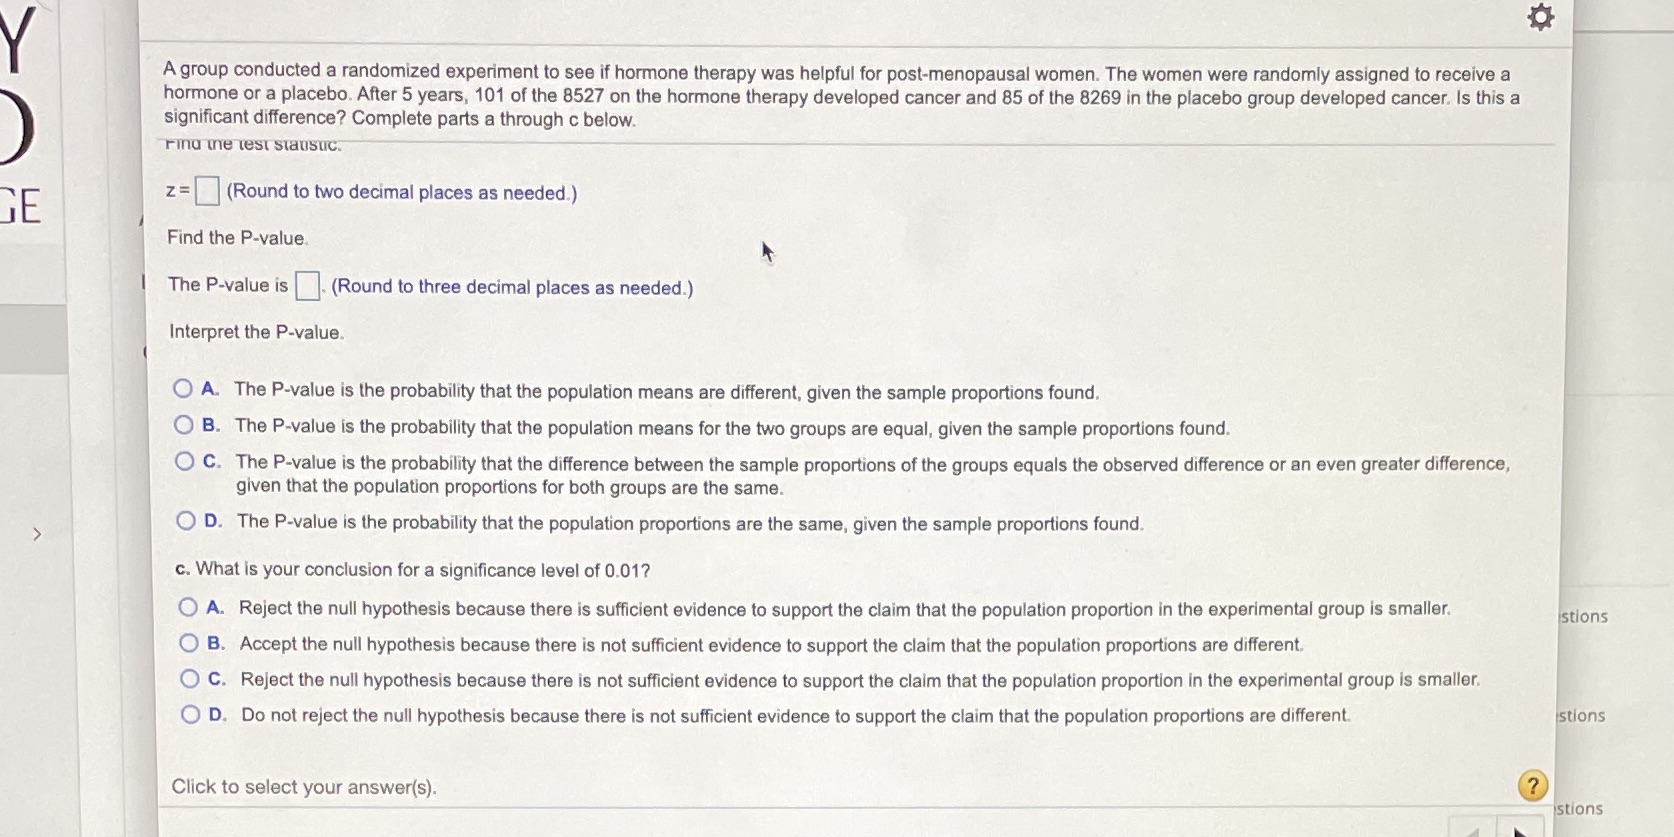Expand the left sidebar chevron
The width and height of the screenshot is (1674, 837).
(x=36, y=534)
